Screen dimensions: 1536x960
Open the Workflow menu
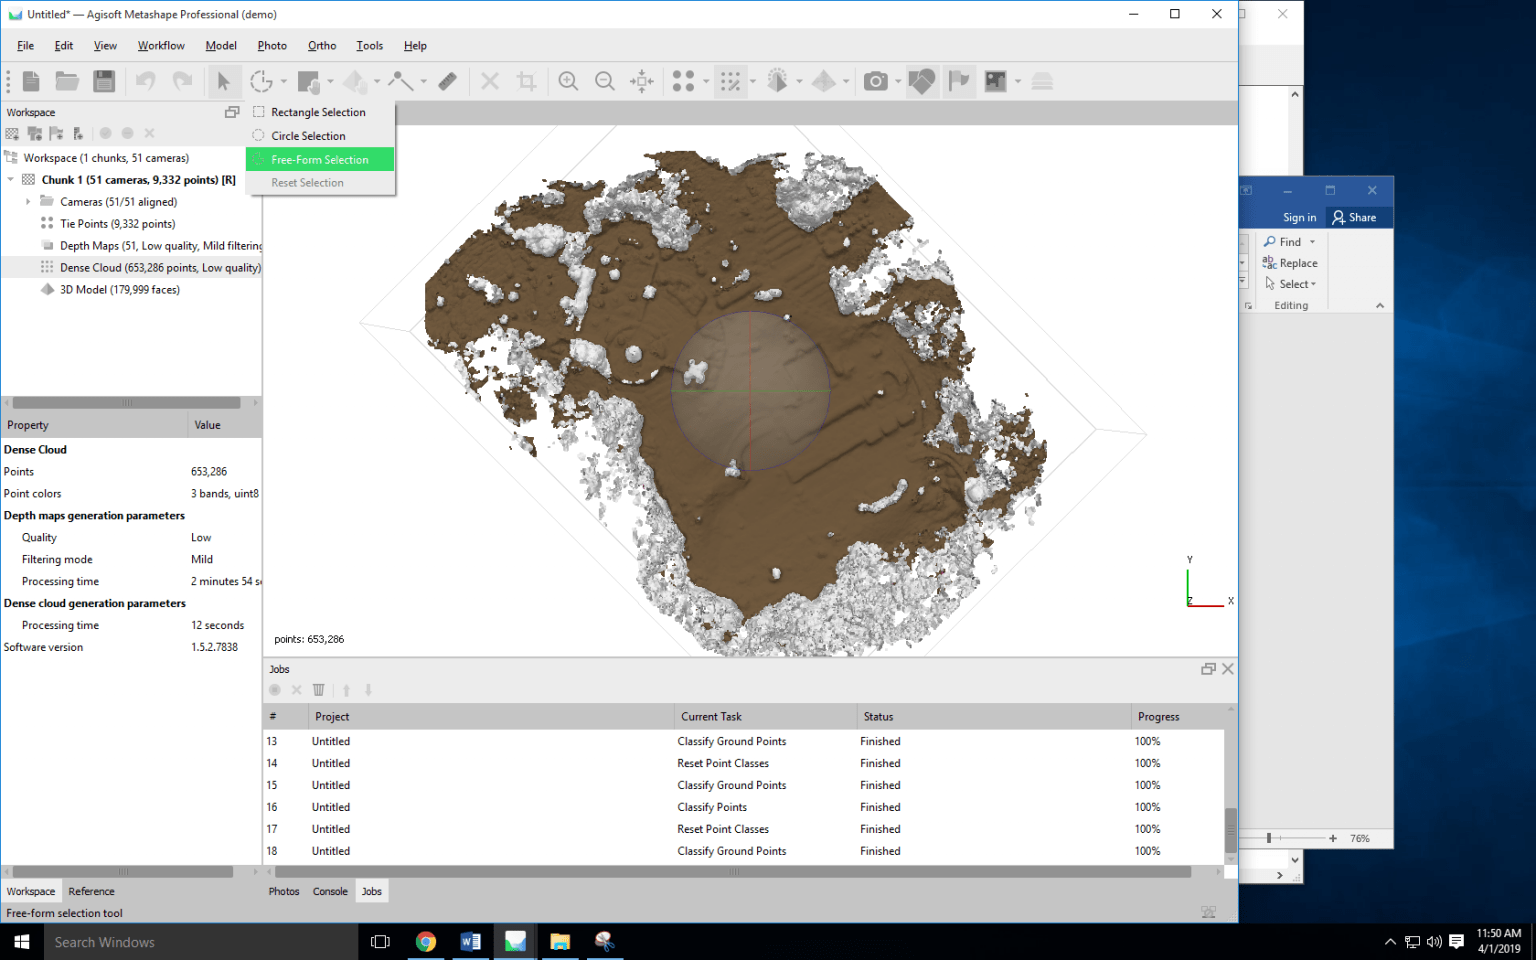[x=161, y=45]
